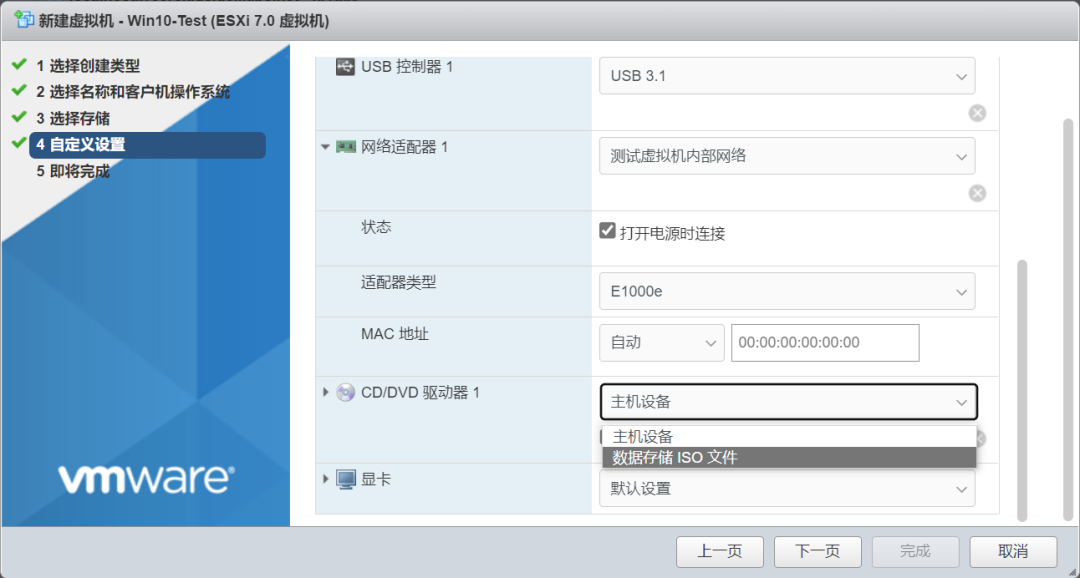Click the CD/DVD drive 1 disc icon
Image resolution: width=1080 pixels, height=578 pixels.
coord(345,393)
